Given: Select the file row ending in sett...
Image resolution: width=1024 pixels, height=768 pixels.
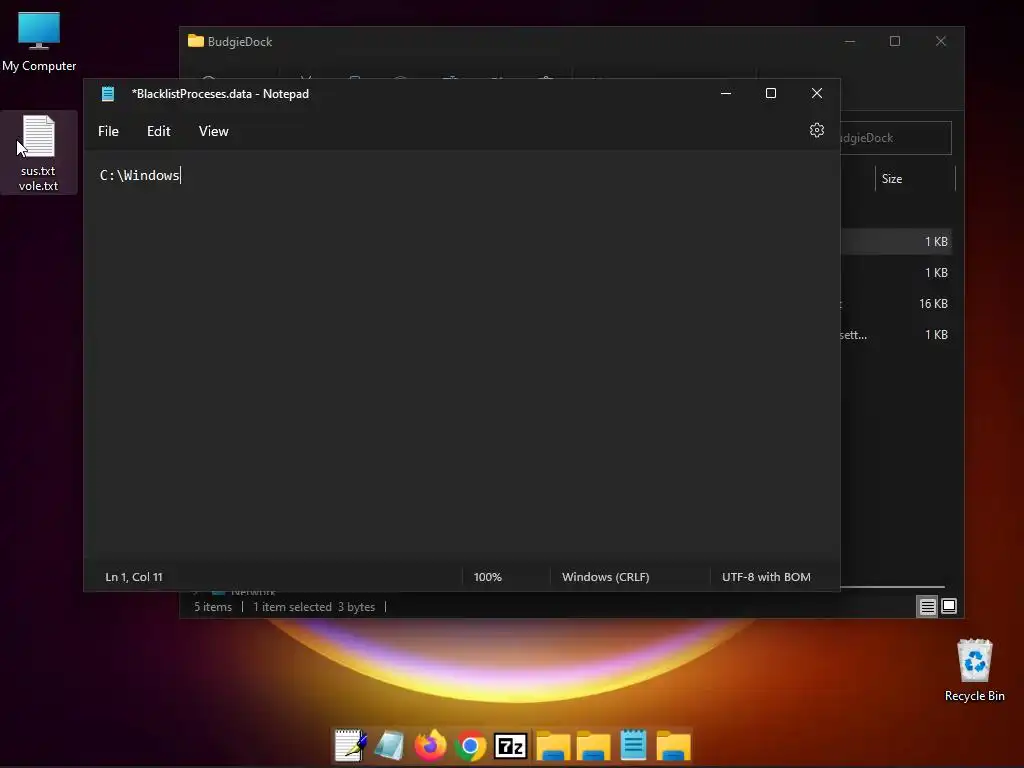Looking at the screenshot, I should 895,334.
